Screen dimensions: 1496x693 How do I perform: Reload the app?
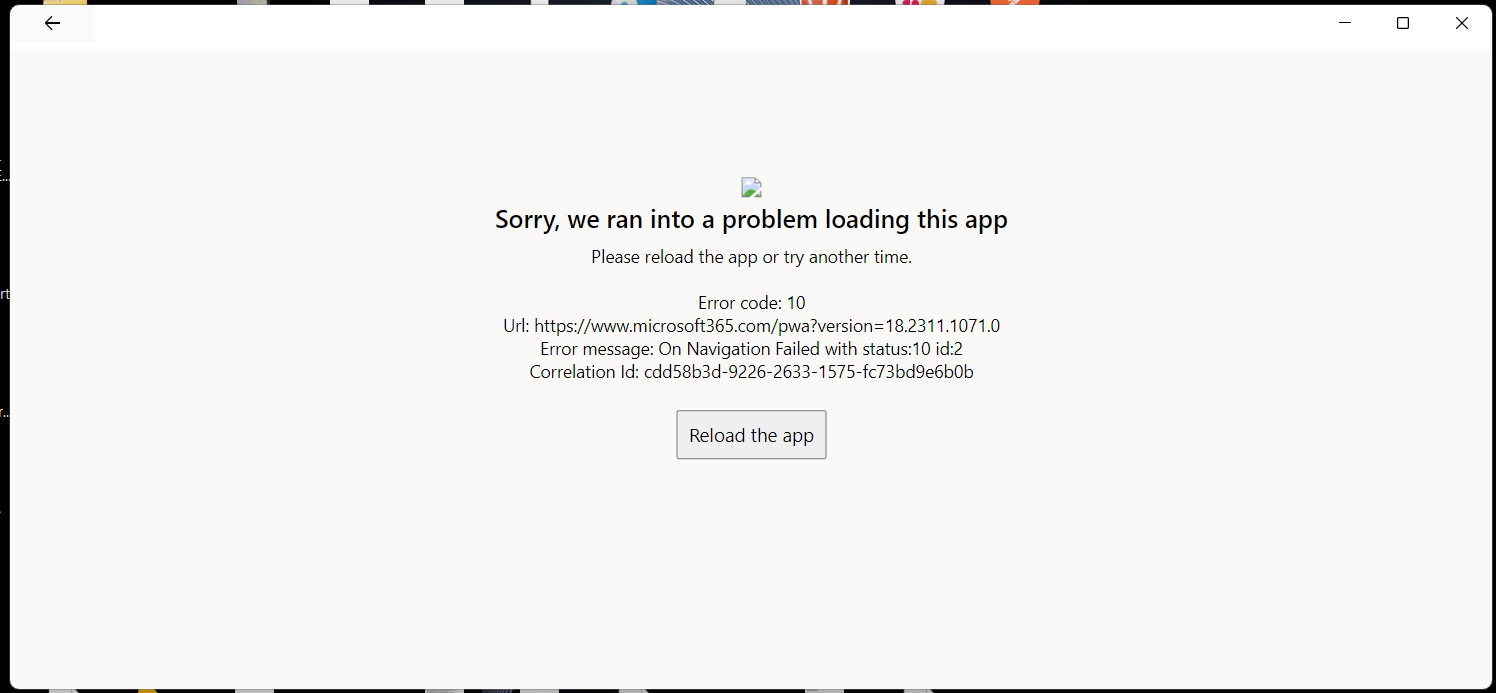point(751,435)
